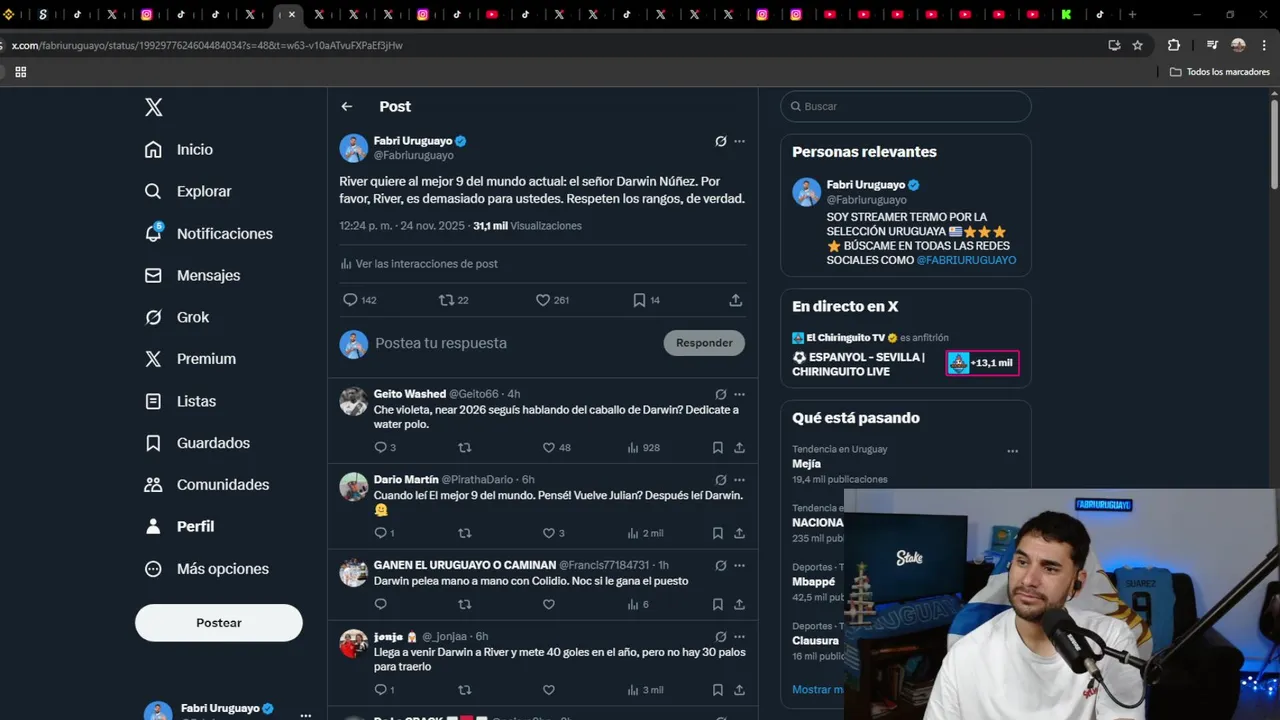Click the browser address bar URL
This screenshot has height=720, width=1280.
tap(207, 45)
